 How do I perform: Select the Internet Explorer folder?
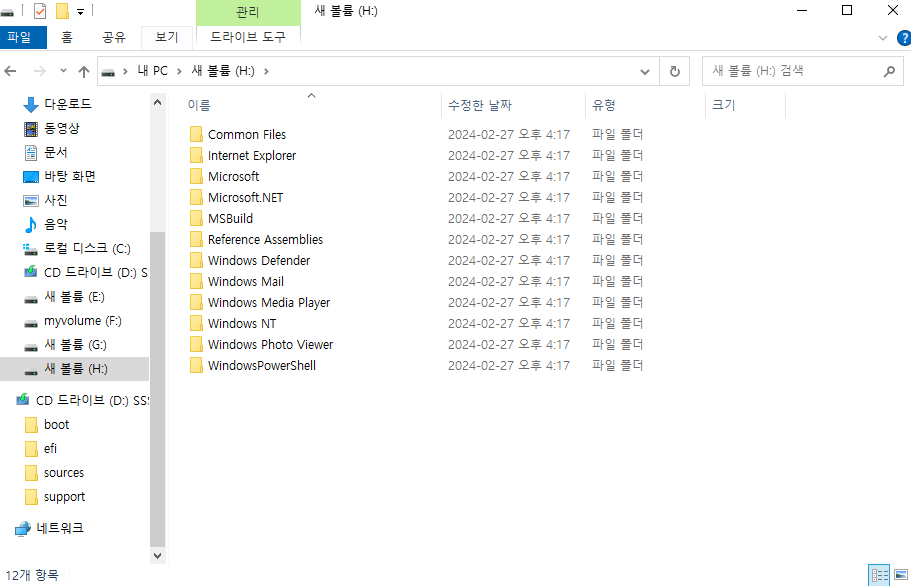pos(252,156)
